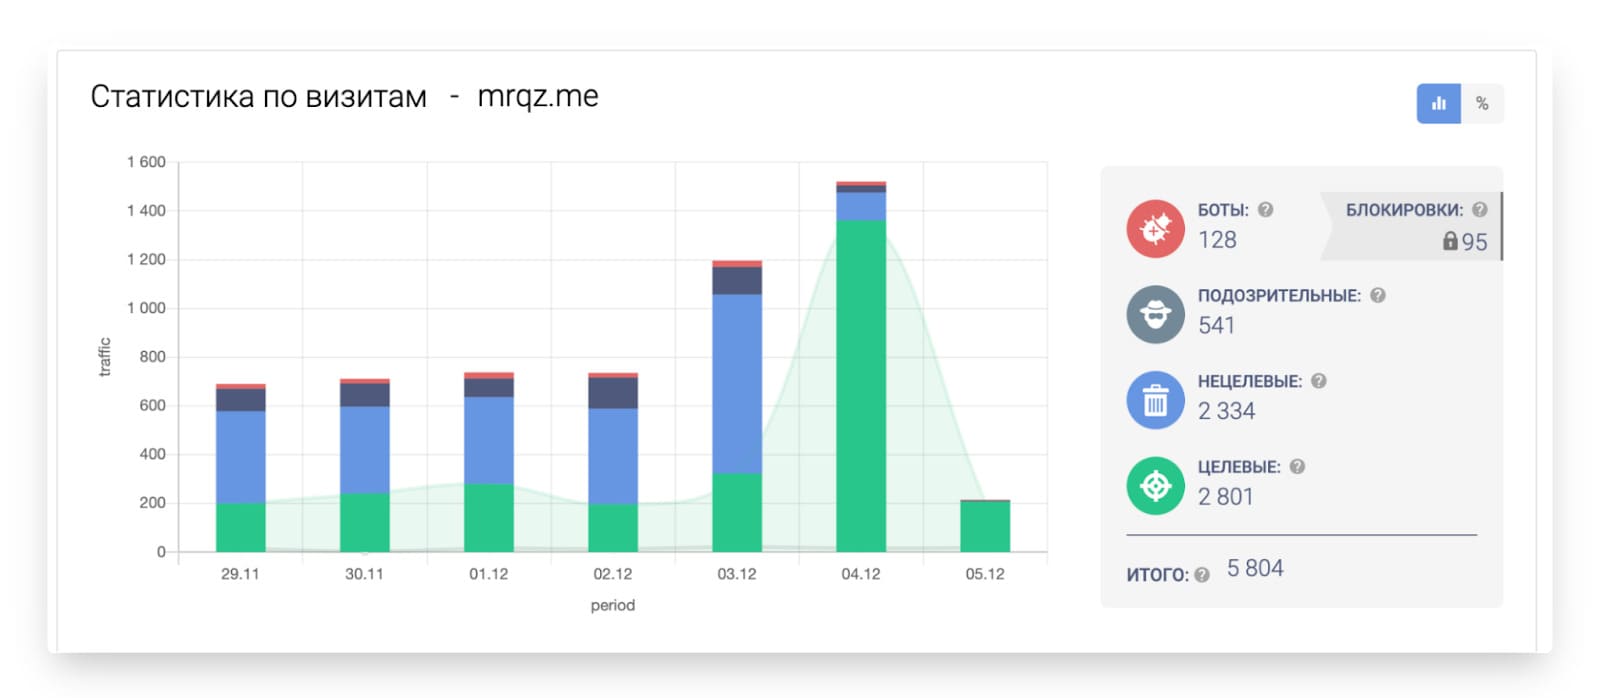The height and width of the screenshot is (698, 1600).
Task: Click the 30.11 axis label
Action: tap(364, 574)
